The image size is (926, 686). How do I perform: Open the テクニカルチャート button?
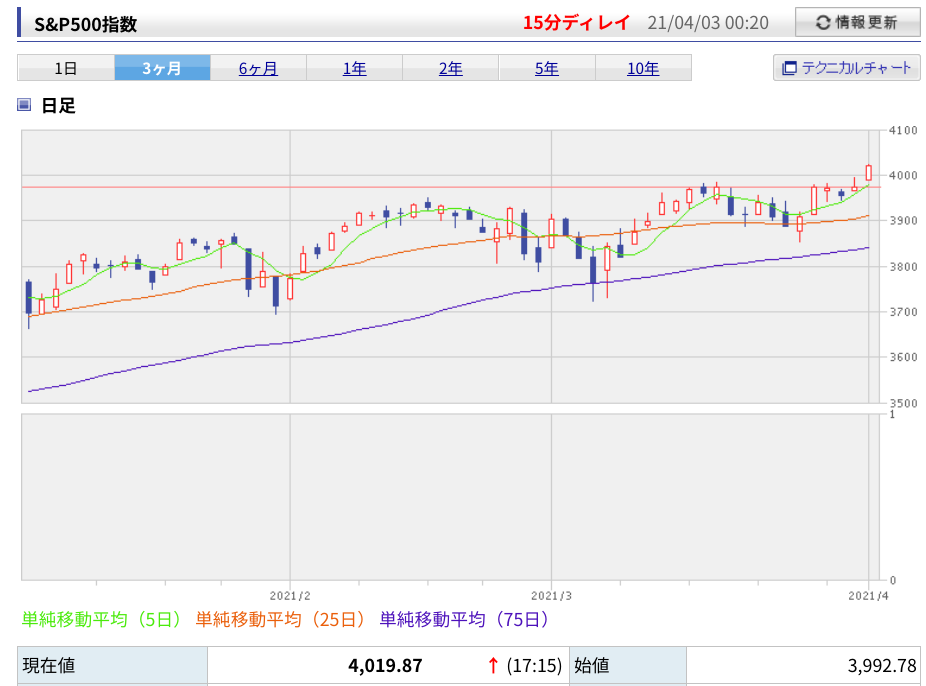coord(846,68)
